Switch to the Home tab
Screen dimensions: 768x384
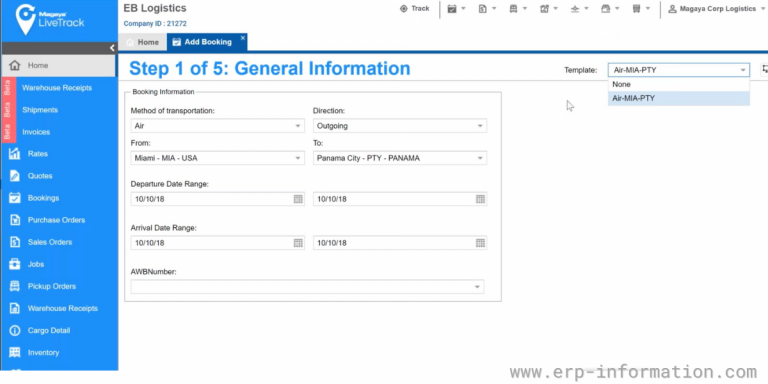142,42
